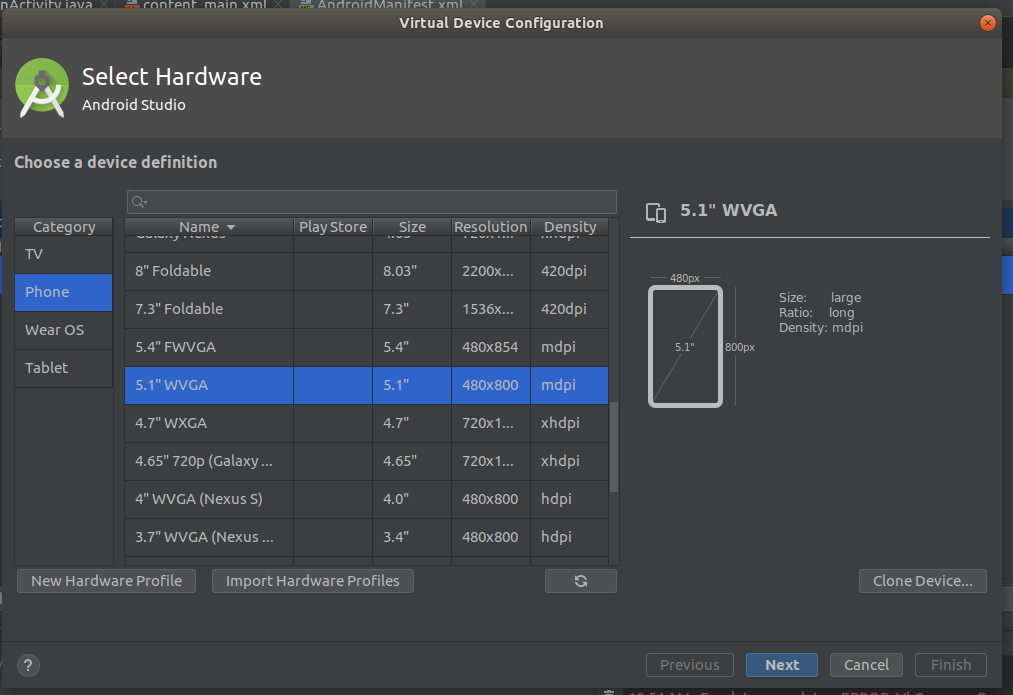Click the Cancel button
The width and height of the screenshot is (1013, 695).
pyautogui.click(x=866, y=665)
